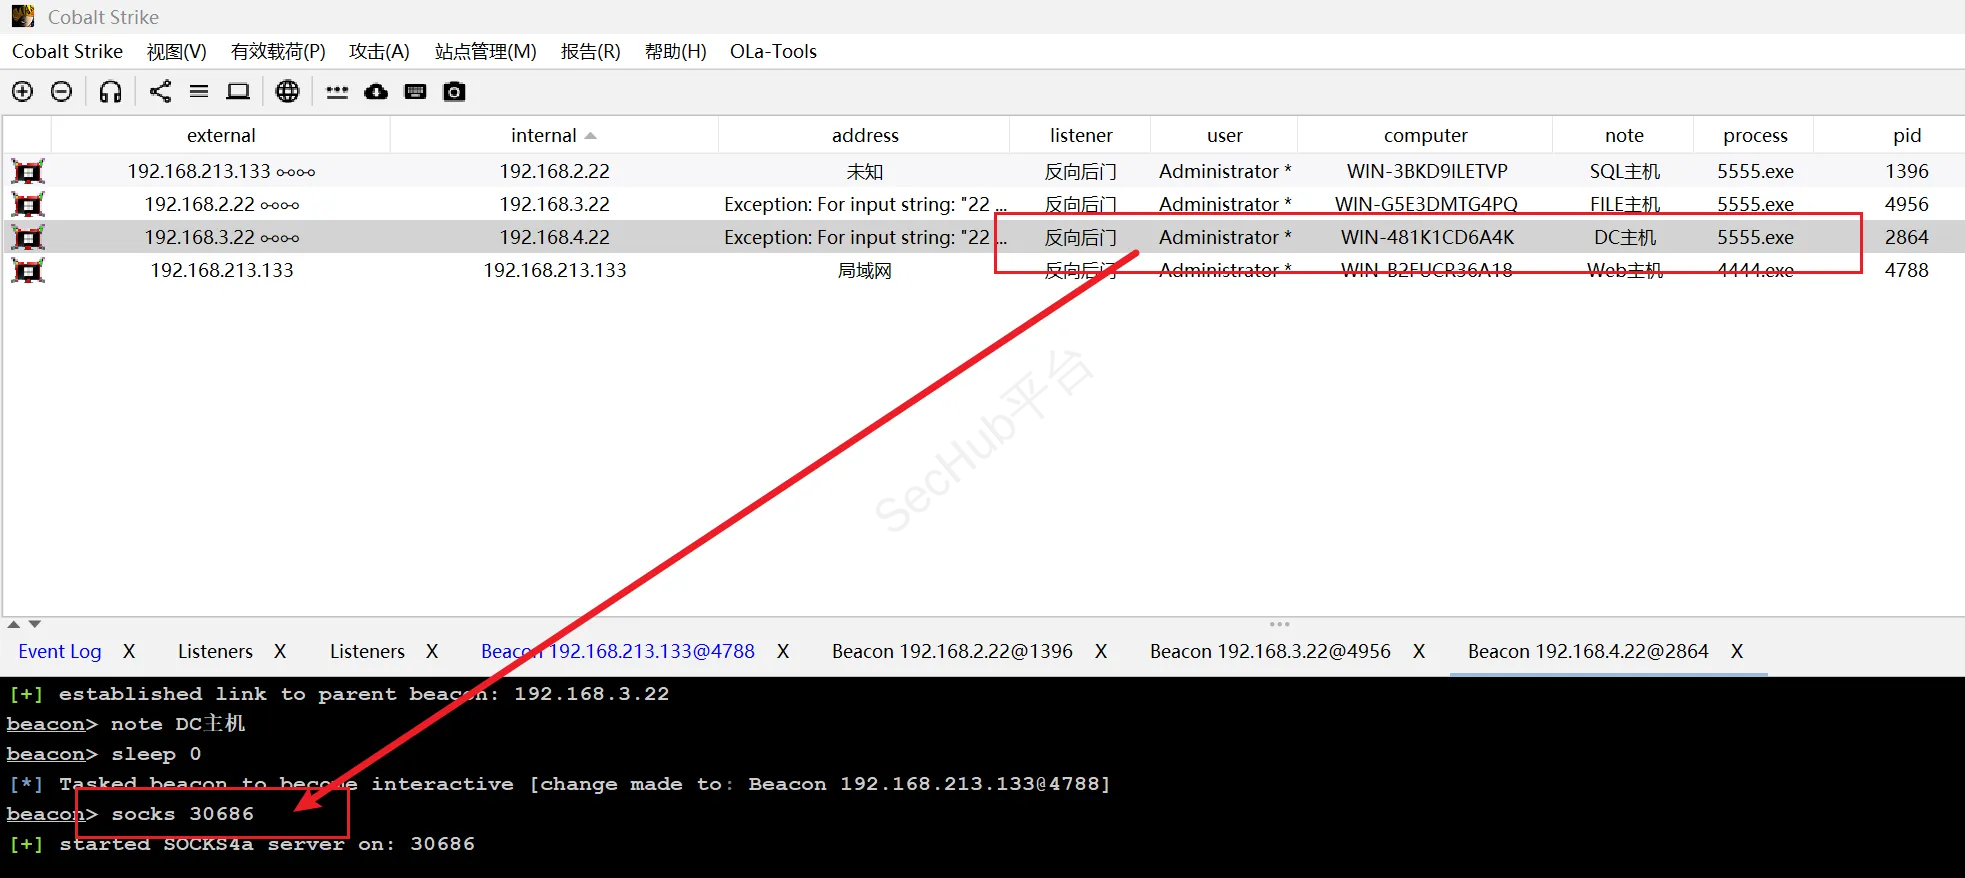Open credentials via the dotted-line icon
The image size is (1965, 878).
pos(337,92)
